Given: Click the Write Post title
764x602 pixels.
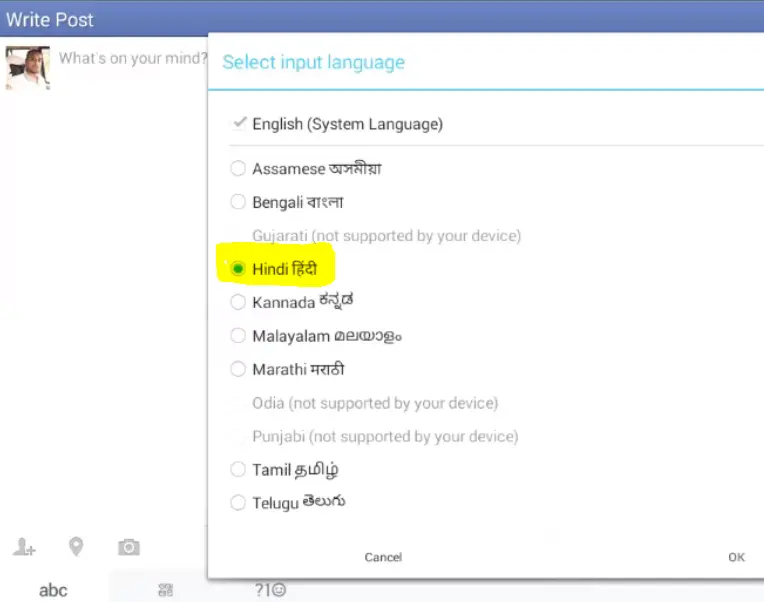Looking at the screenshot, I should (50, 19).
